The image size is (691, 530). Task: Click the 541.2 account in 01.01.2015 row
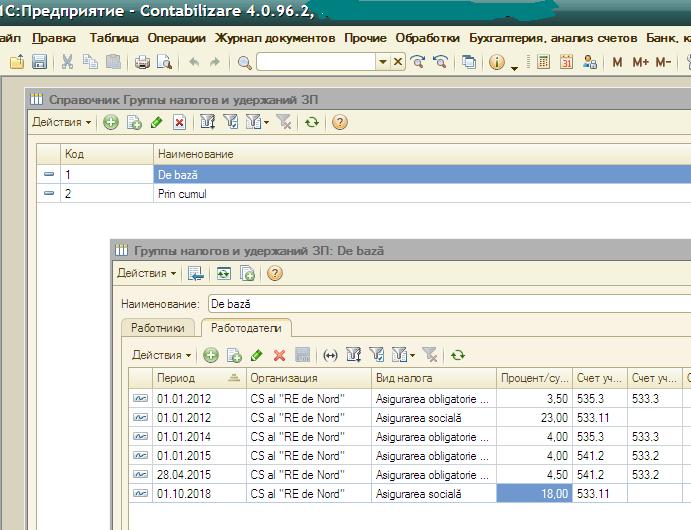coord(600,456)
